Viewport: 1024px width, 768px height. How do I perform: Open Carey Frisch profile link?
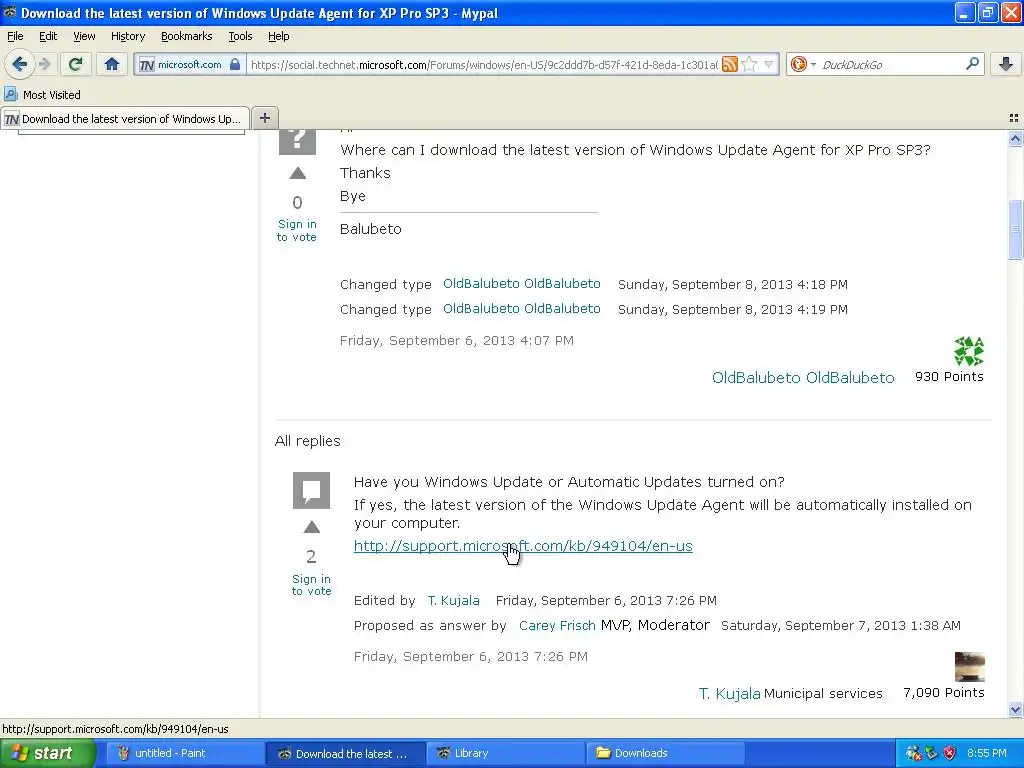[x=557, y=625]
